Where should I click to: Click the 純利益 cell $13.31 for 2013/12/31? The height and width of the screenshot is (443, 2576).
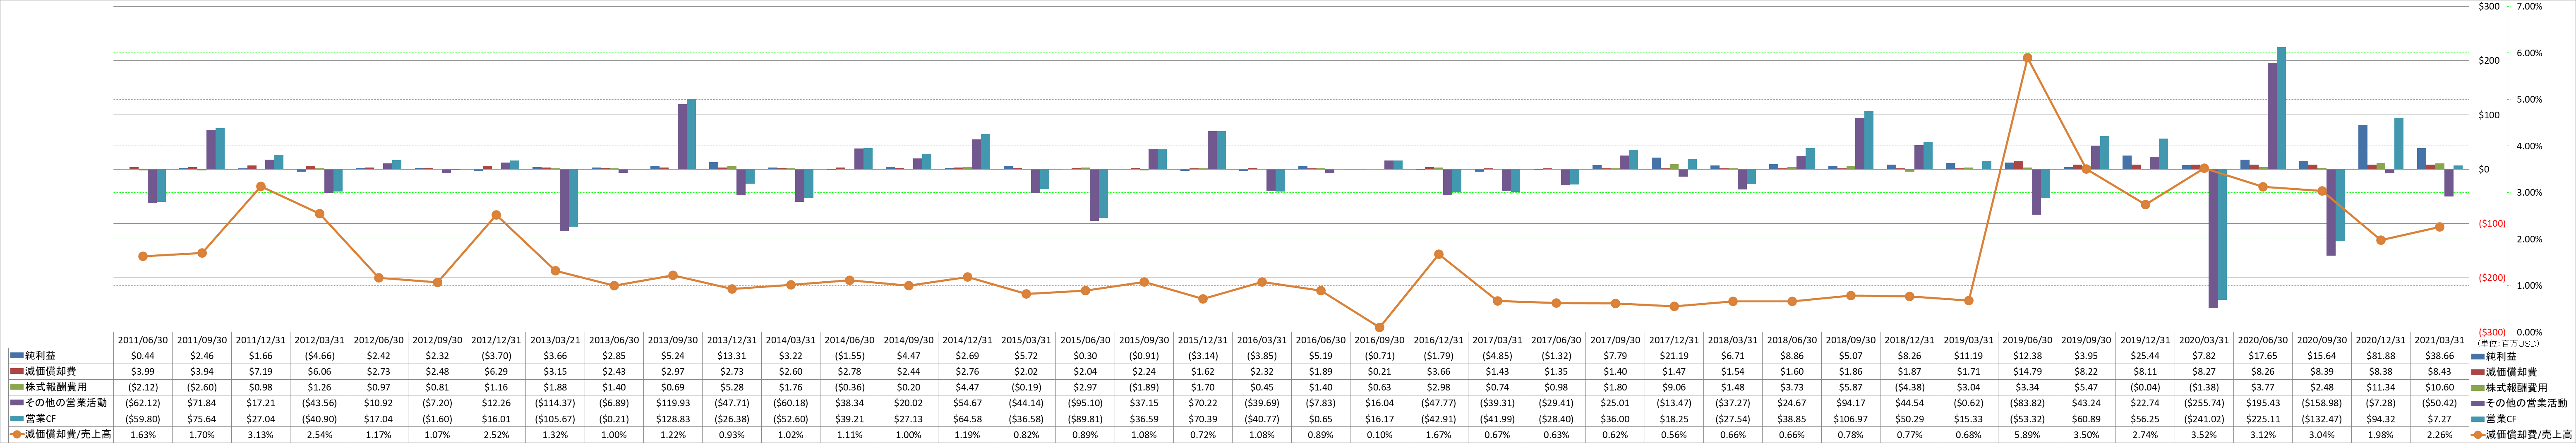click(732, 356)
